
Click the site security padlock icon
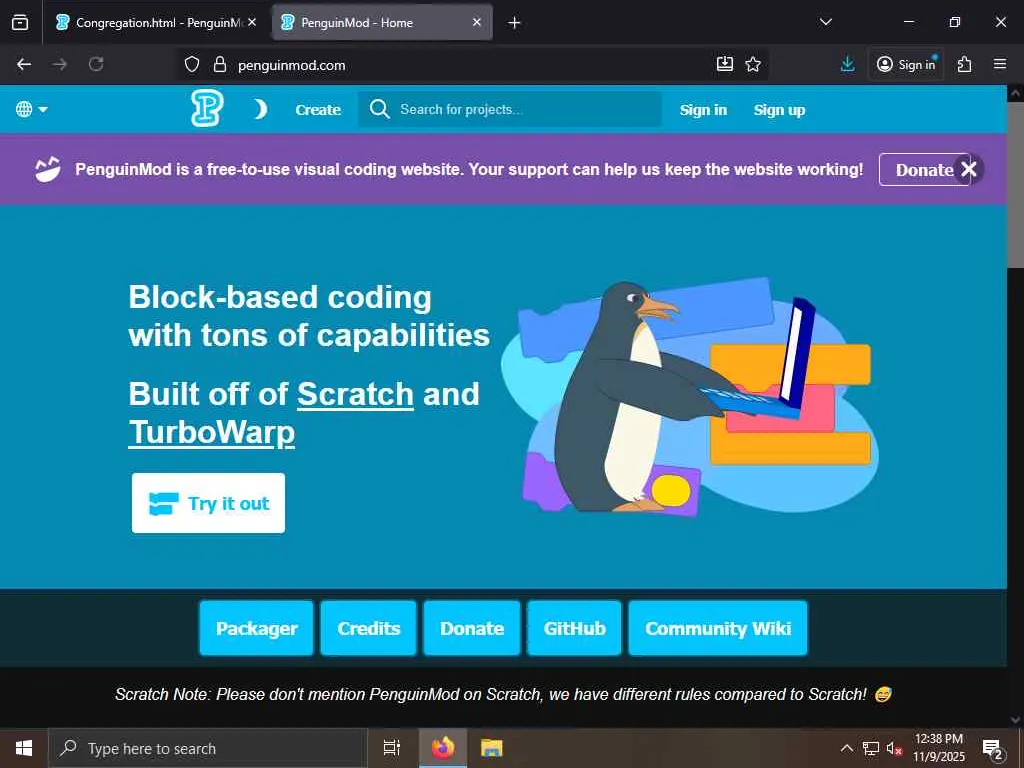pos(220,65)
